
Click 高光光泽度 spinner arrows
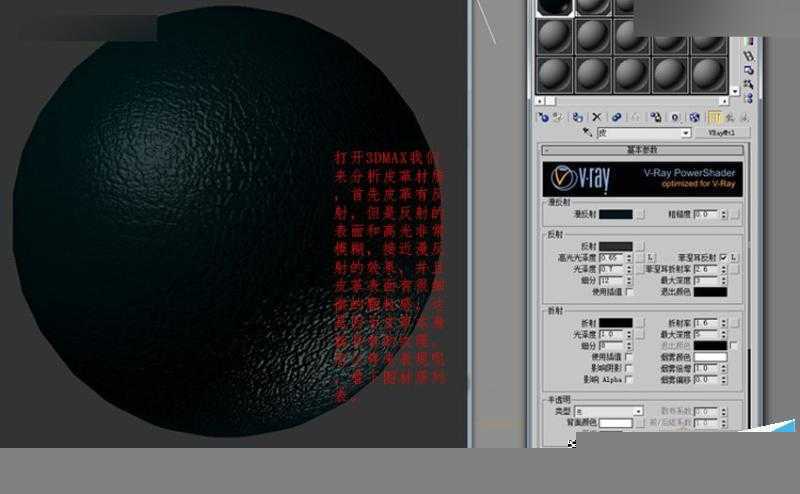click(x=629, y=258)
